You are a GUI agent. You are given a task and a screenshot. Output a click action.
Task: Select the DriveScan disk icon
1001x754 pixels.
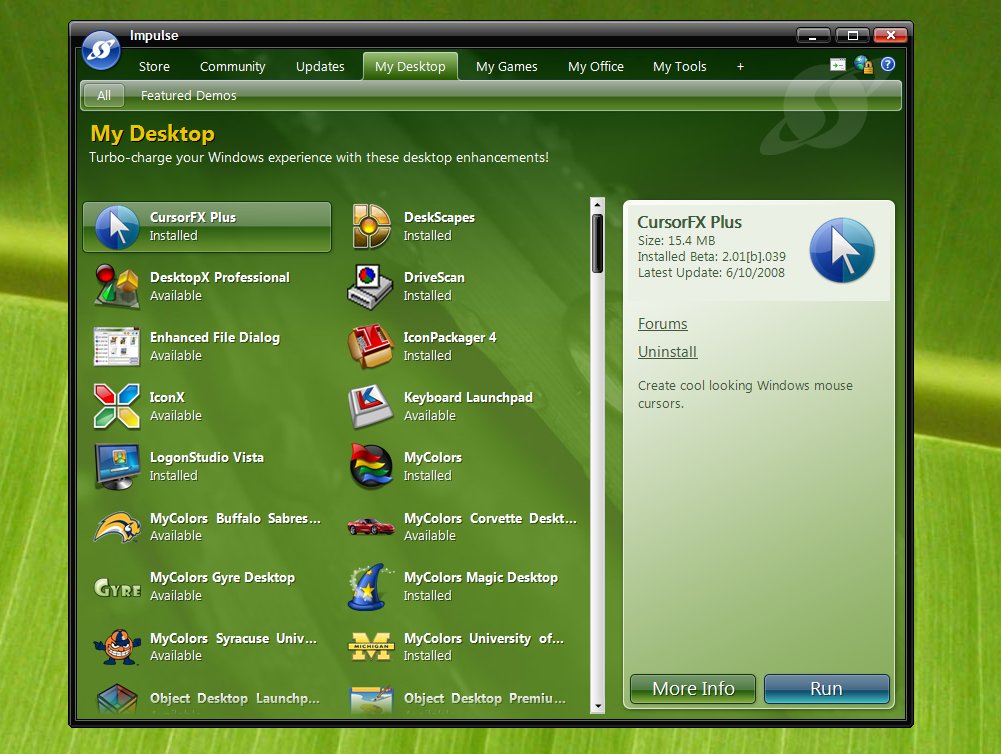pos(370,287)
